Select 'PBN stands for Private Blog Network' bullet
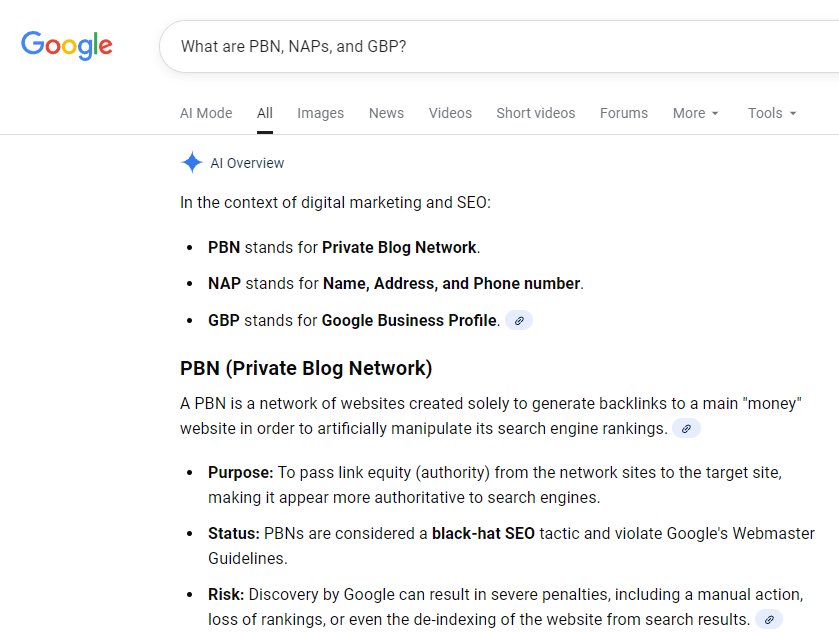The height and width of the screenshot is (633, 839). point(344,248)
